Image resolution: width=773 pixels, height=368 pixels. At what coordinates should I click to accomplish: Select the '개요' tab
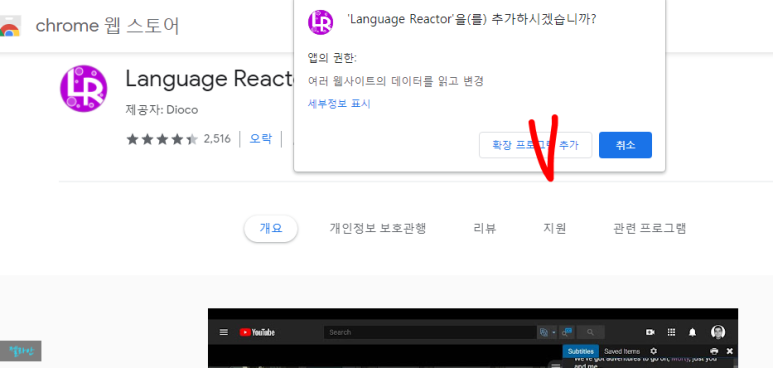(x=271, y=228)
